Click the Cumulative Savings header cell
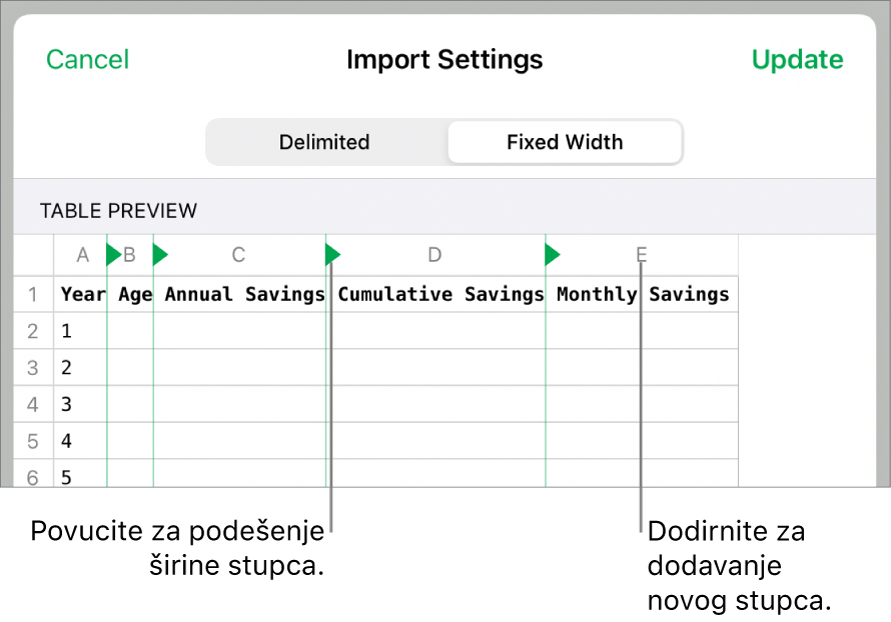Image resolution: width=891 pixels, height=622 pixels. point(440,295)
